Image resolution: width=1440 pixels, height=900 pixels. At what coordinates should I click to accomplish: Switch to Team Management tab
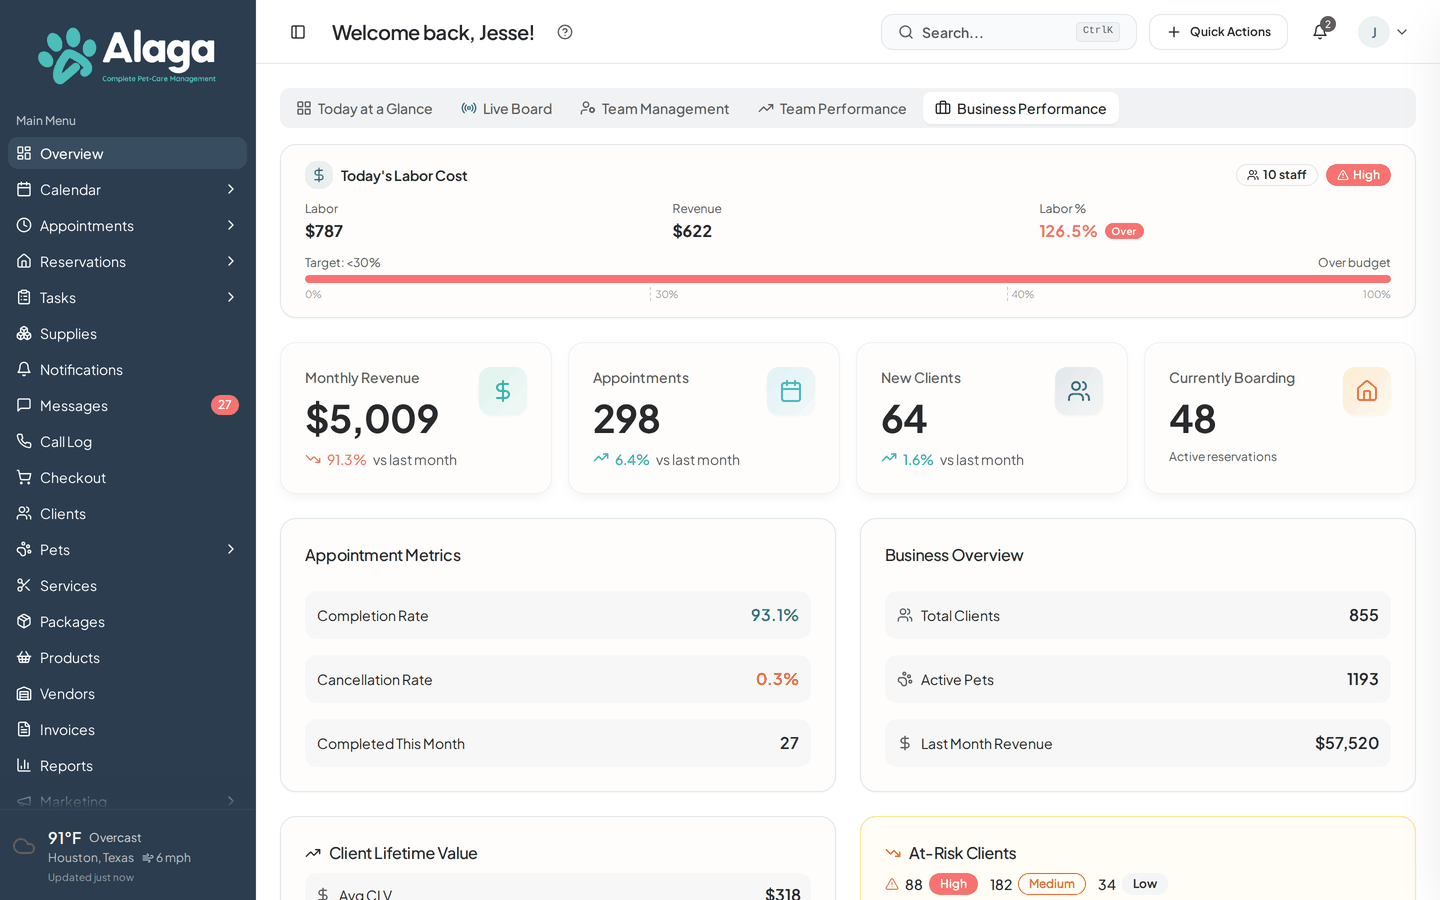[x=655, y=108]
